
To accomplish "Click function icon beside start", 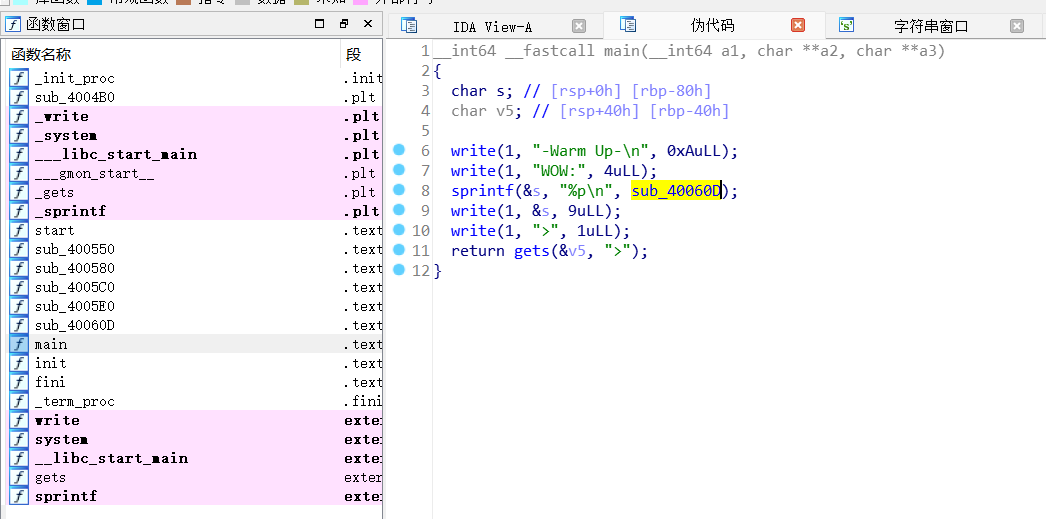I will tap(19, 230).
